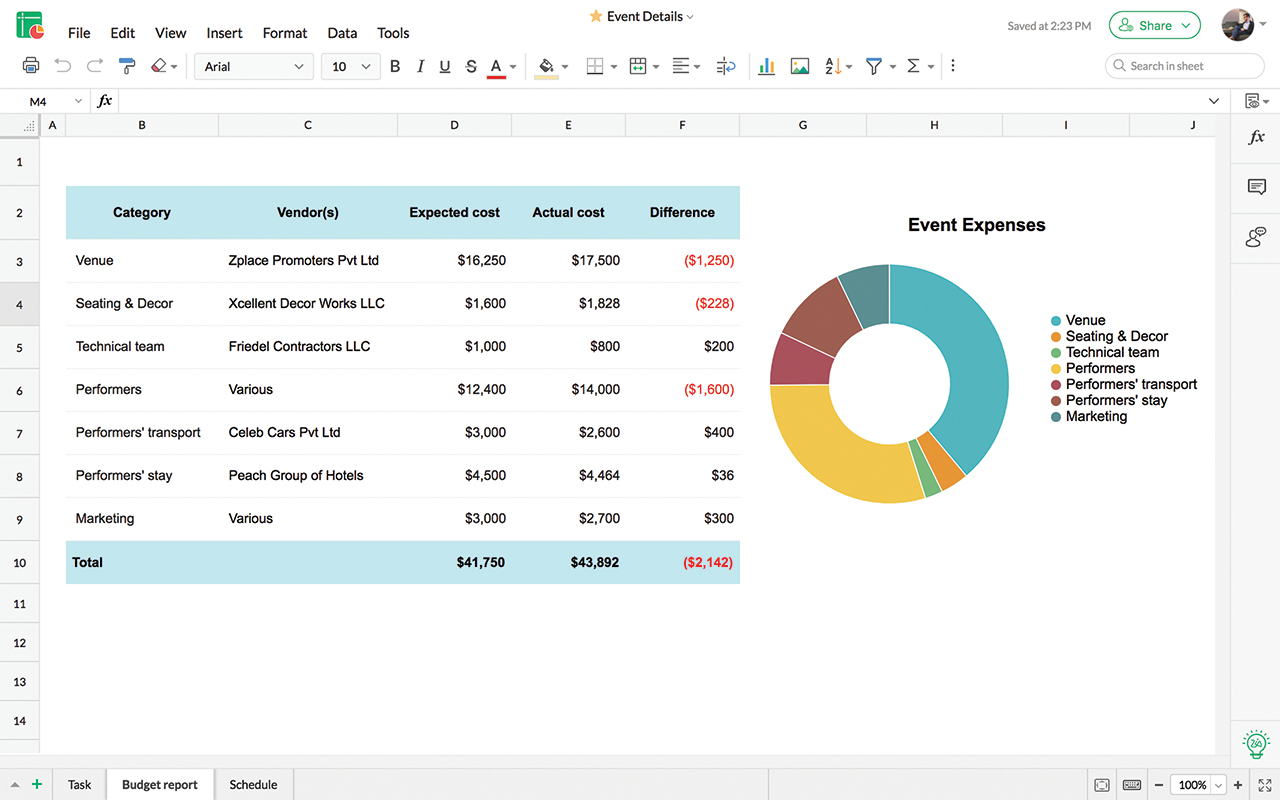Viewport: 1280px width, 800px height.
Task: Switch to the Schedule sheet tab
Action: (x=253, y=785)
